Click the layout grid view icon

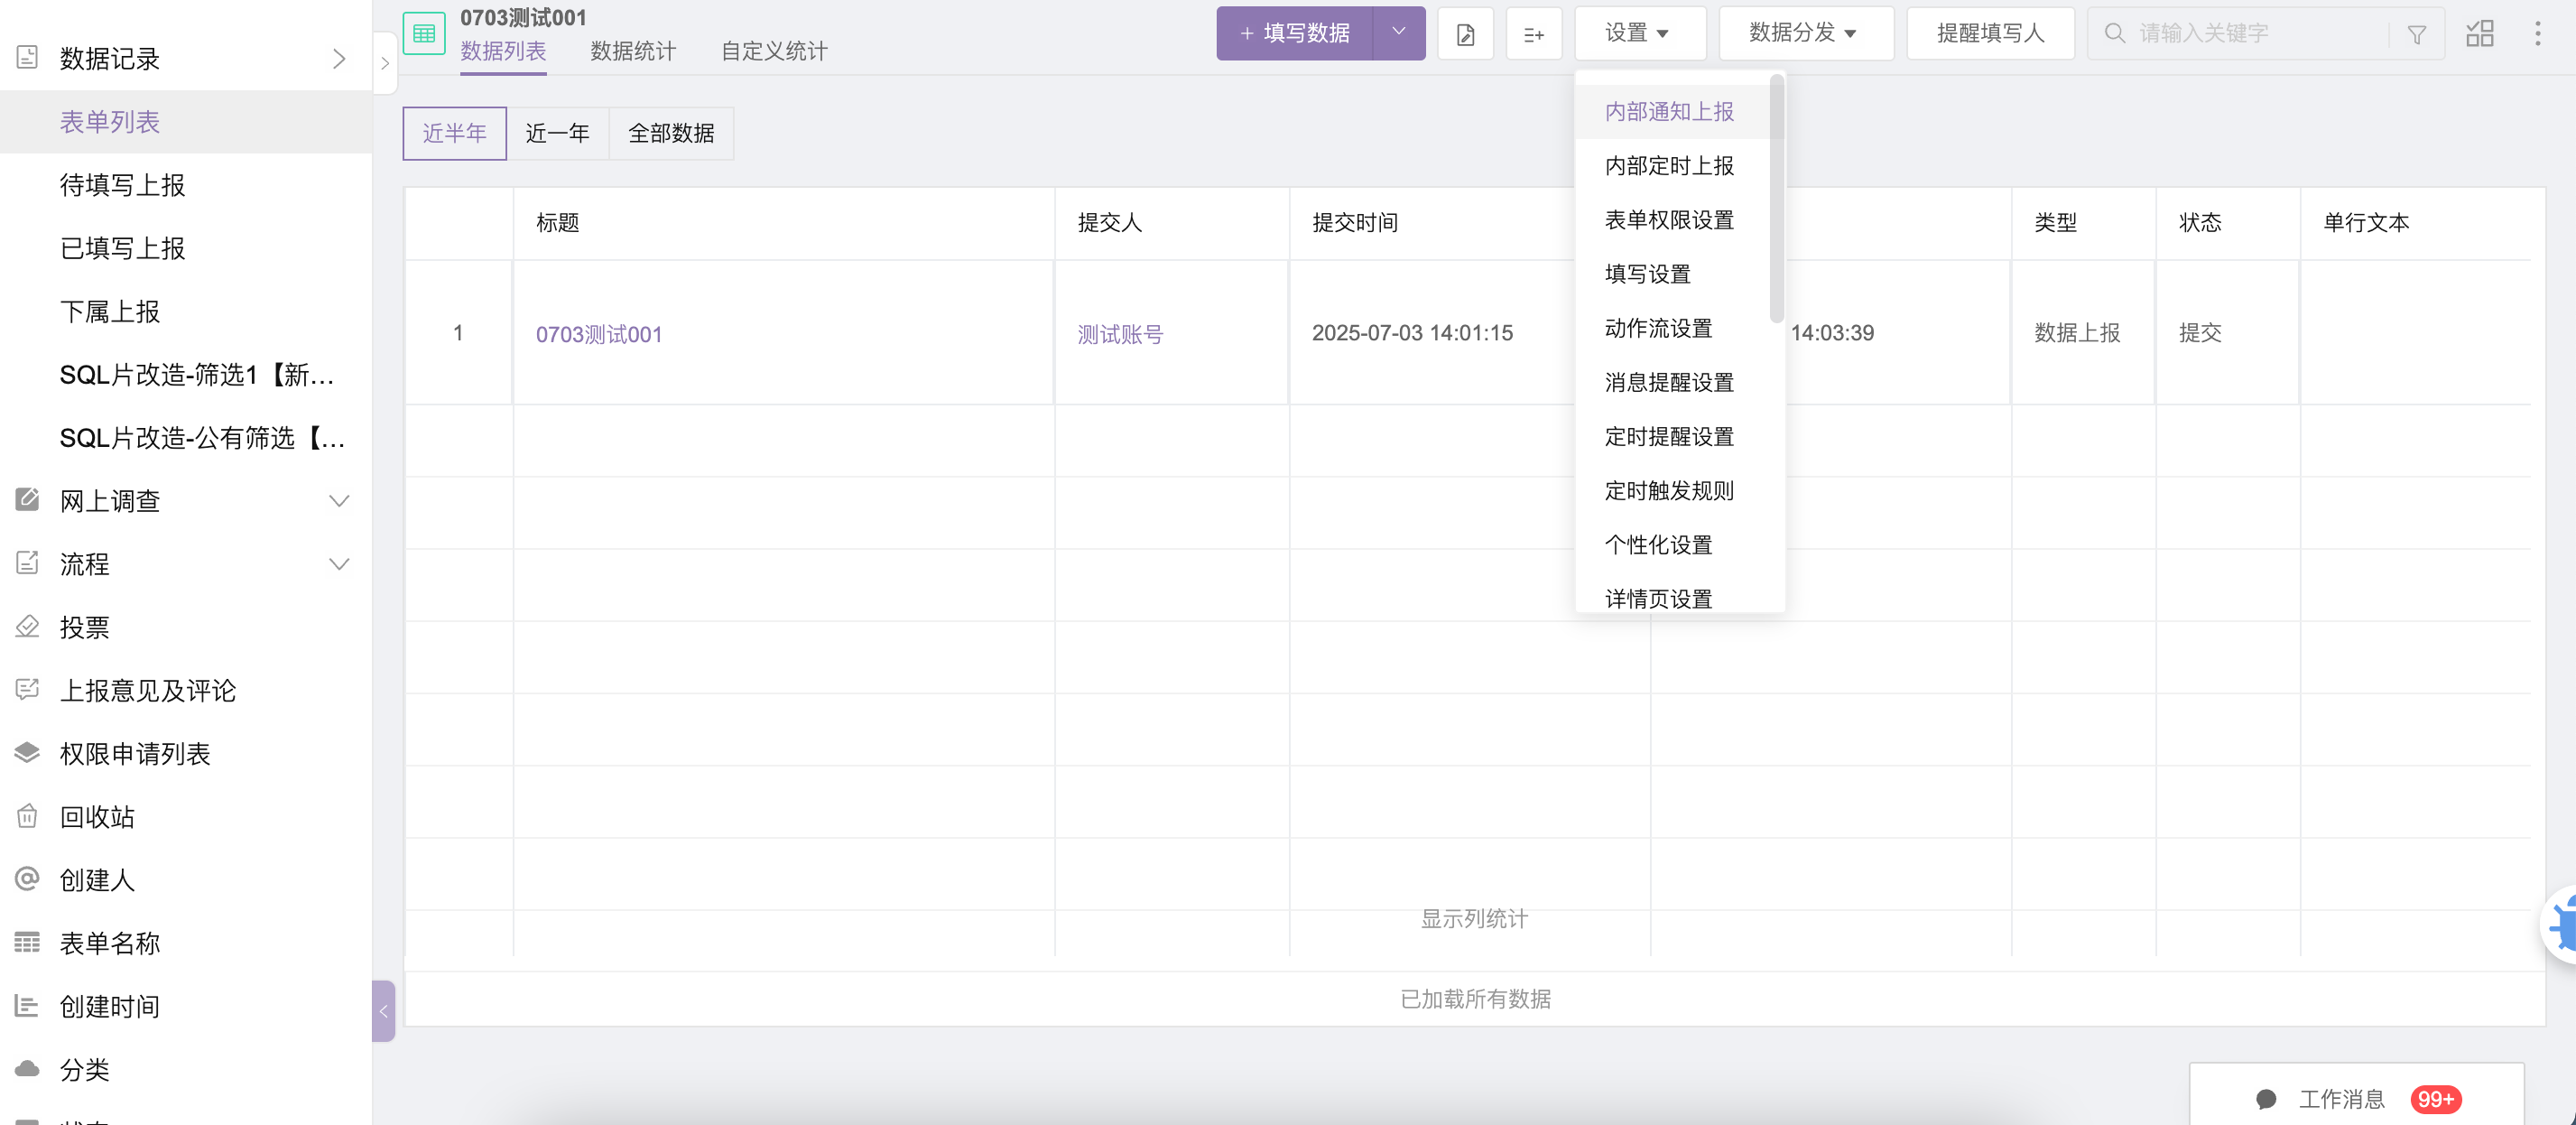2480,33
